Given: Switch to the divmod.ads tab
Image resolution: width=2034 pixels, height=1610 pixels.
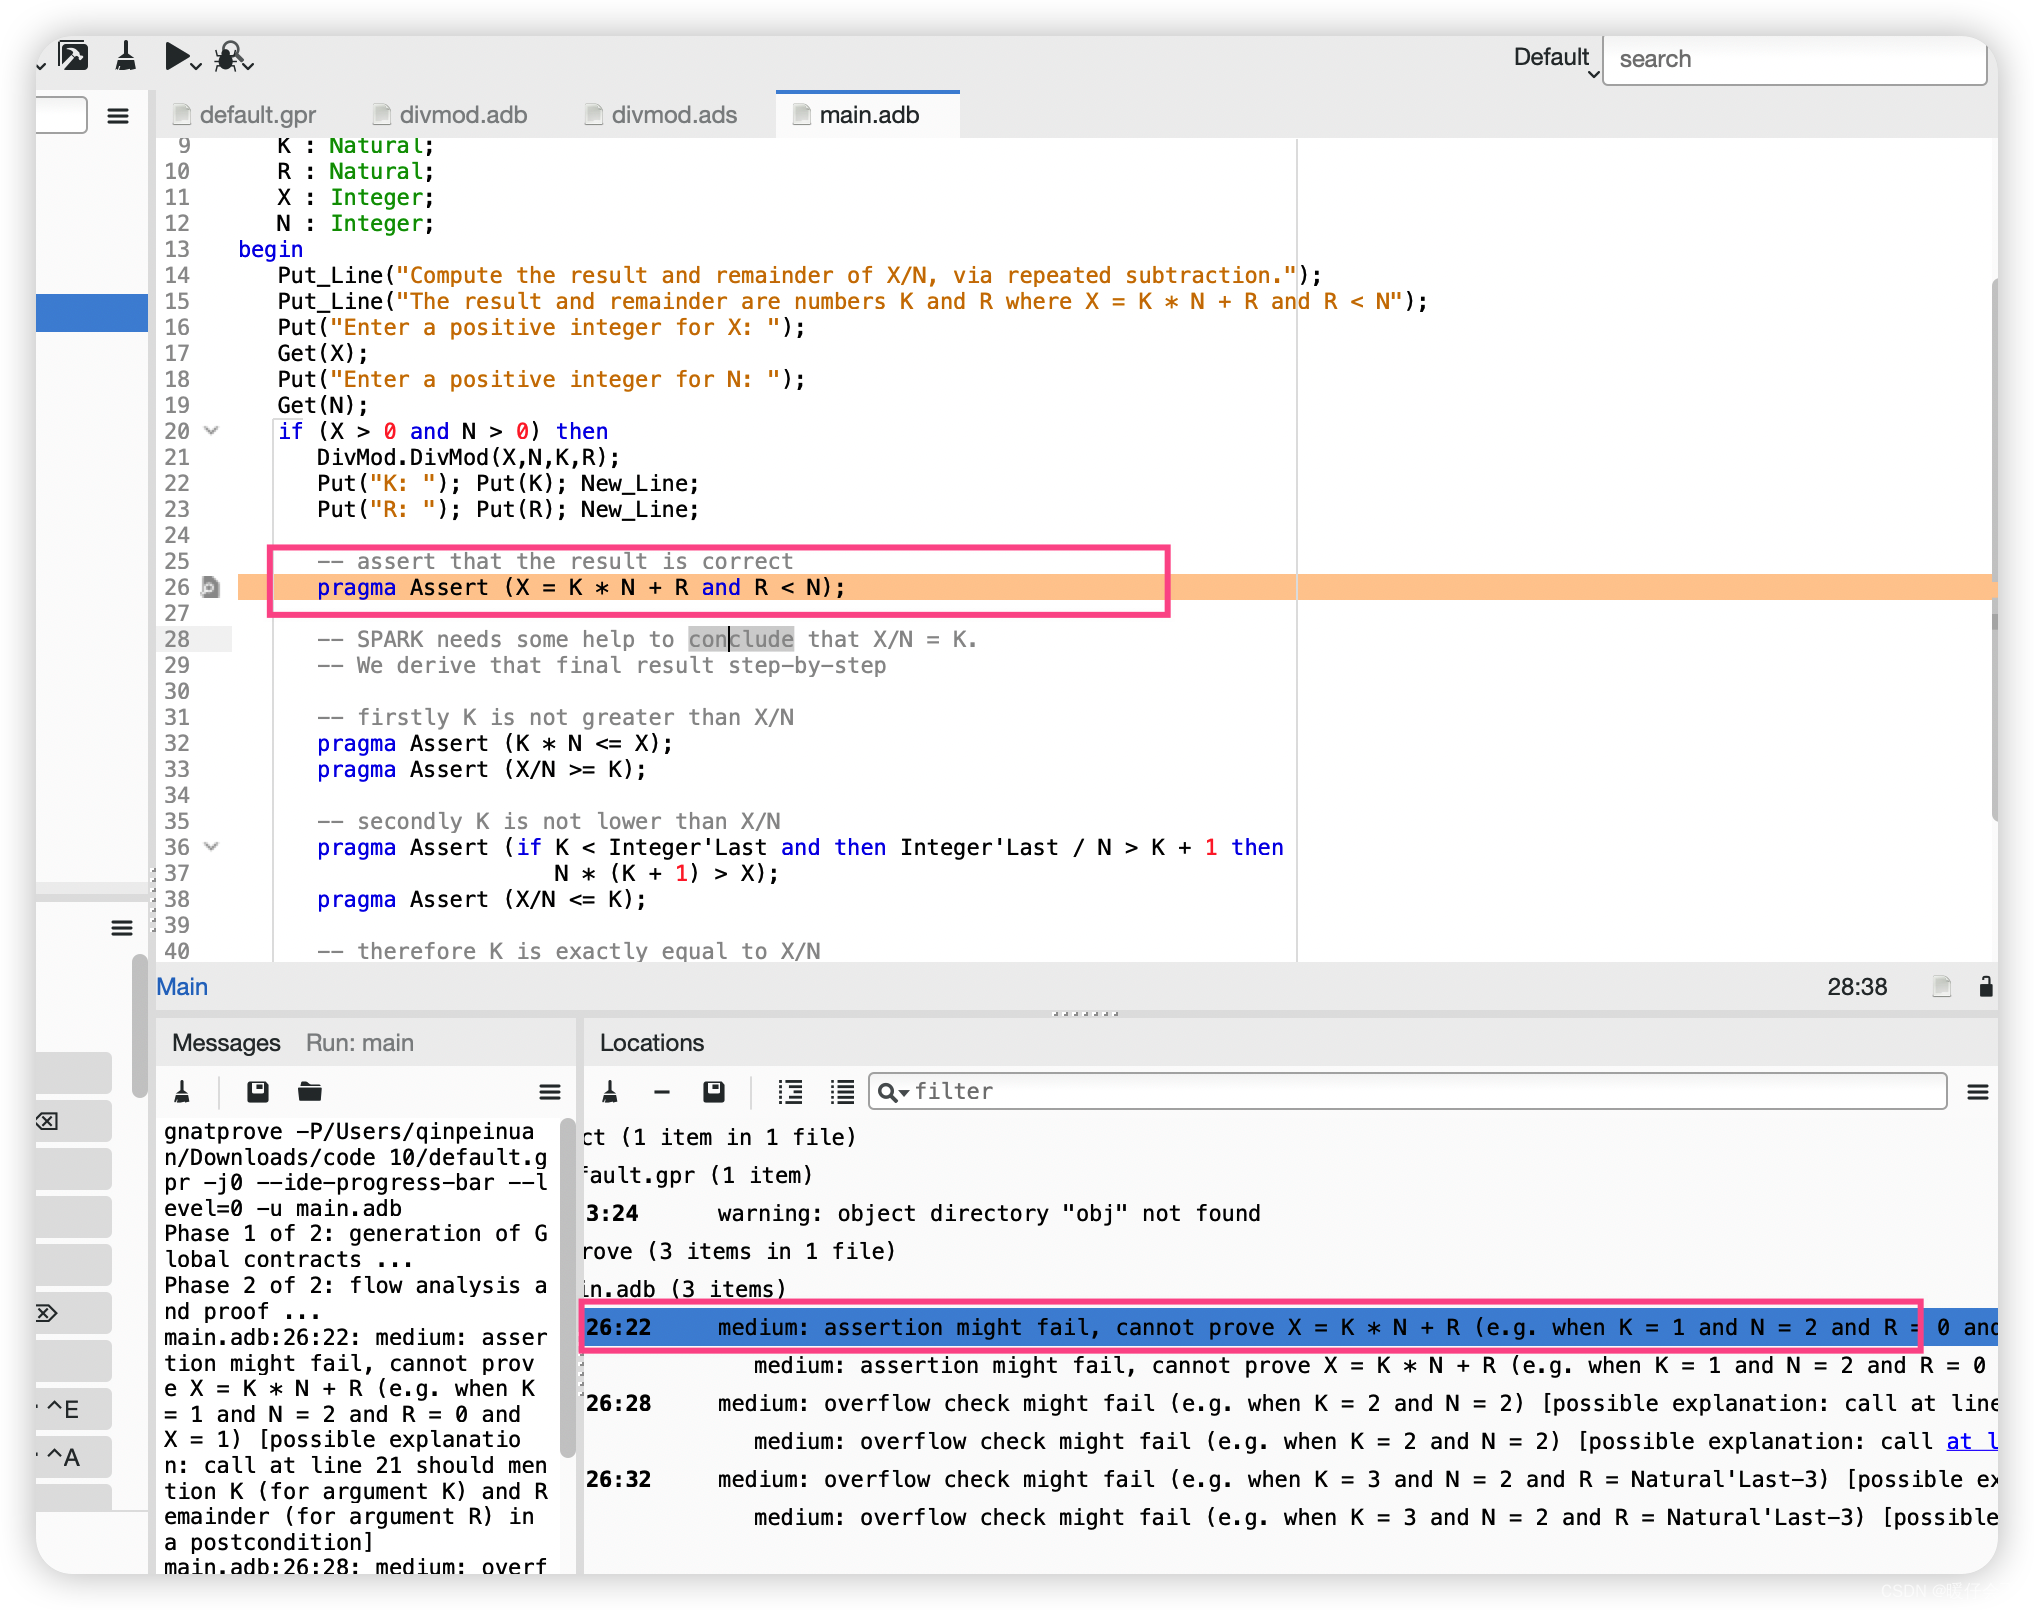Looking at the screenshot, I should pos(673,115).
